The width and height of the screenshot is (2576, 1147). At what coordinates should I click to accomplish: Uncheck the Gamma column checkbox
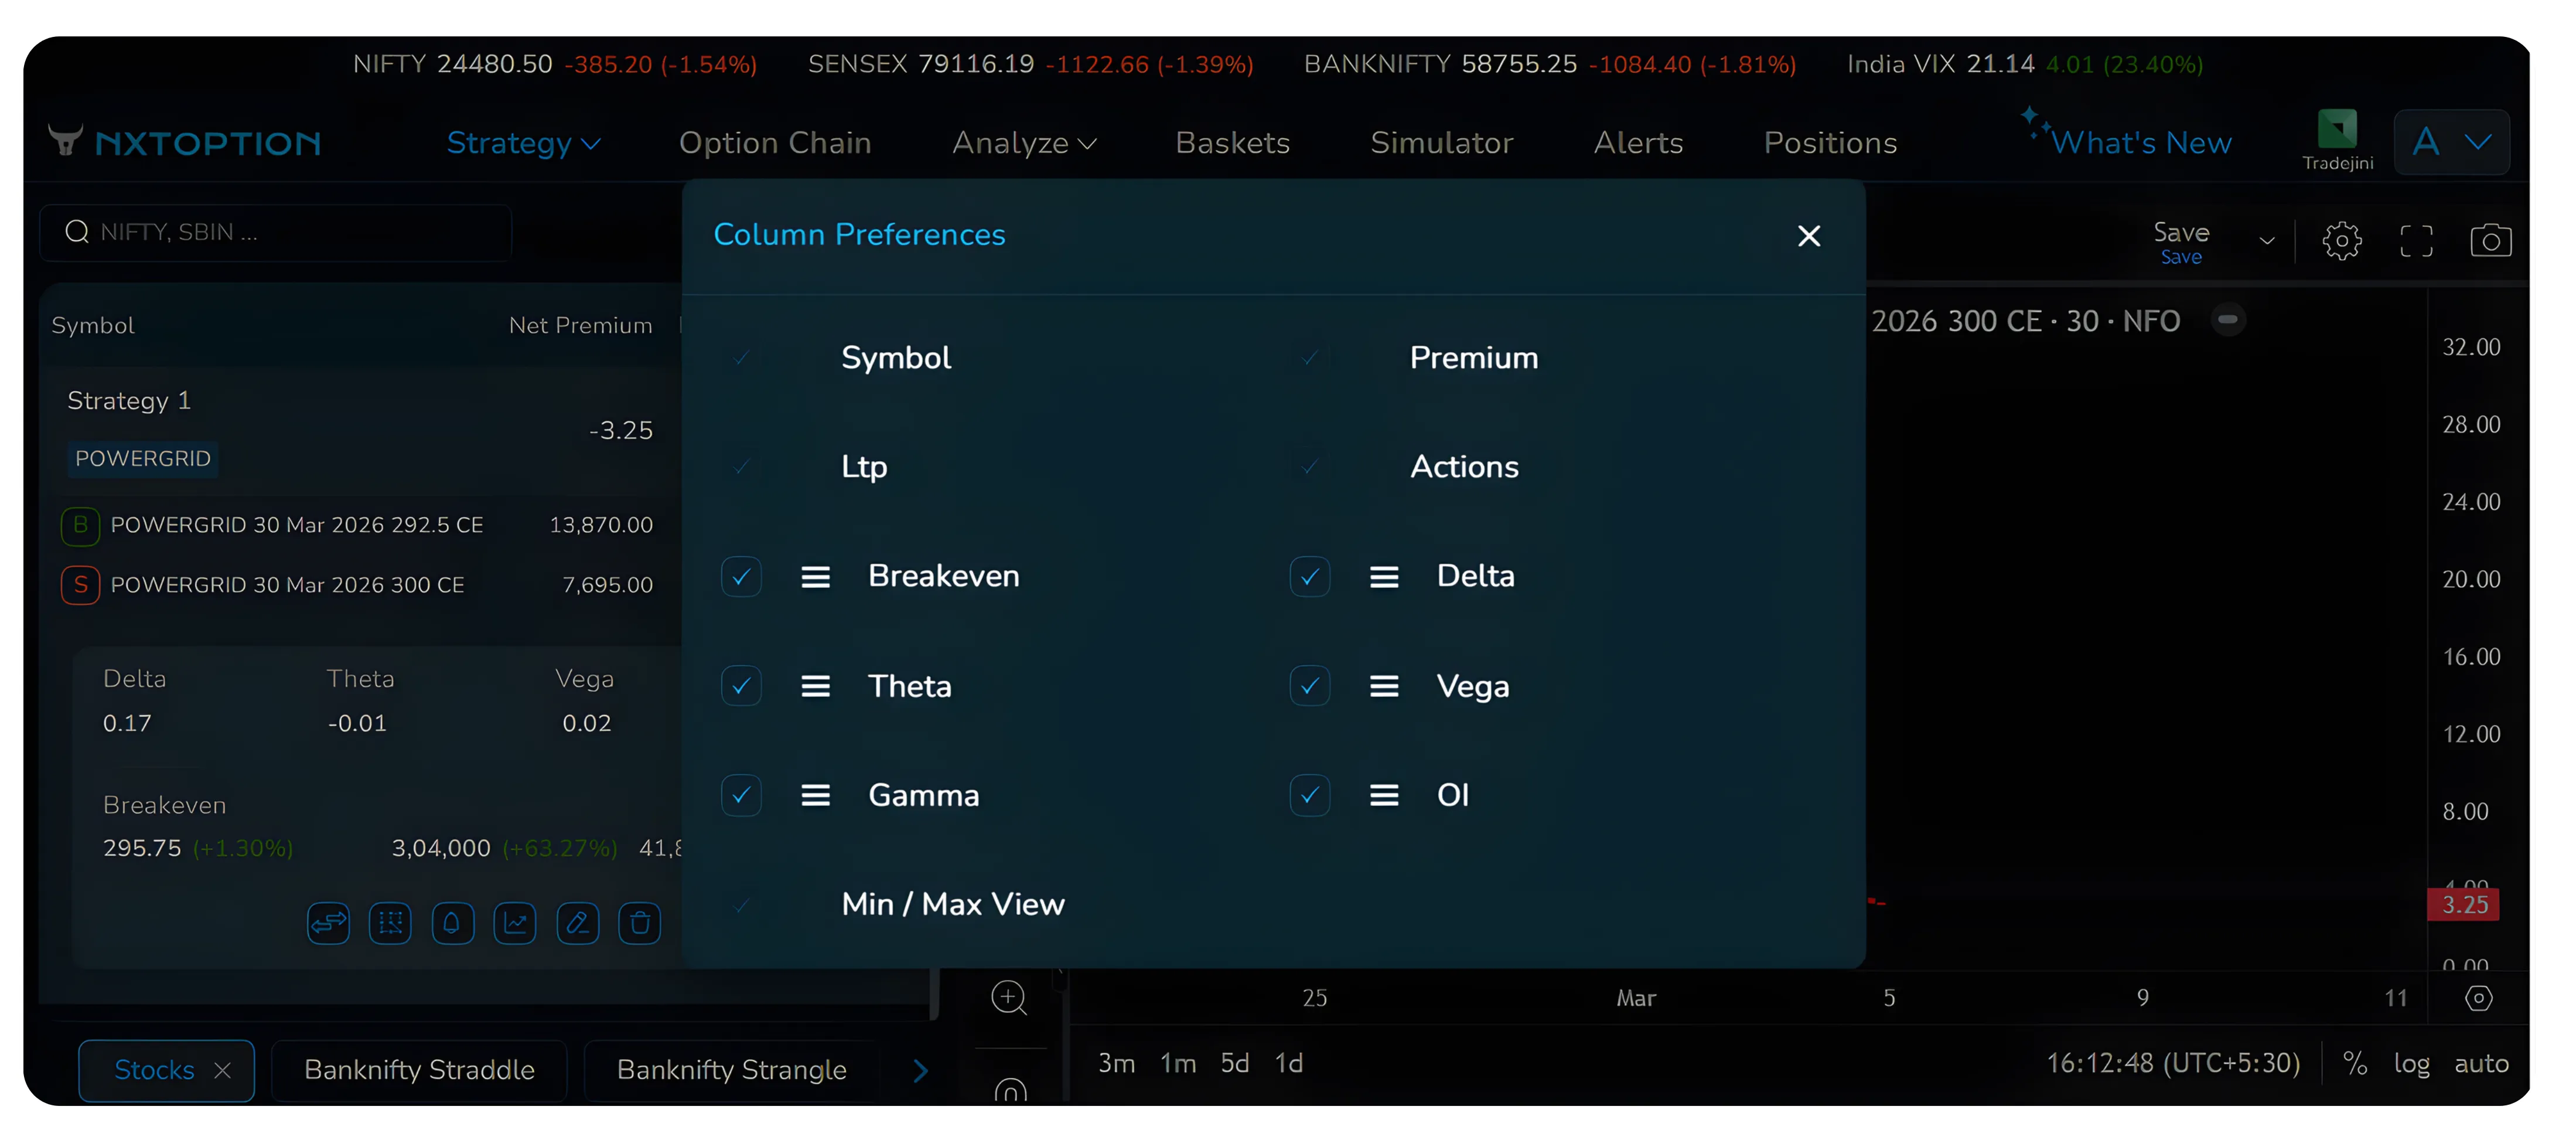tap(741, 795)
